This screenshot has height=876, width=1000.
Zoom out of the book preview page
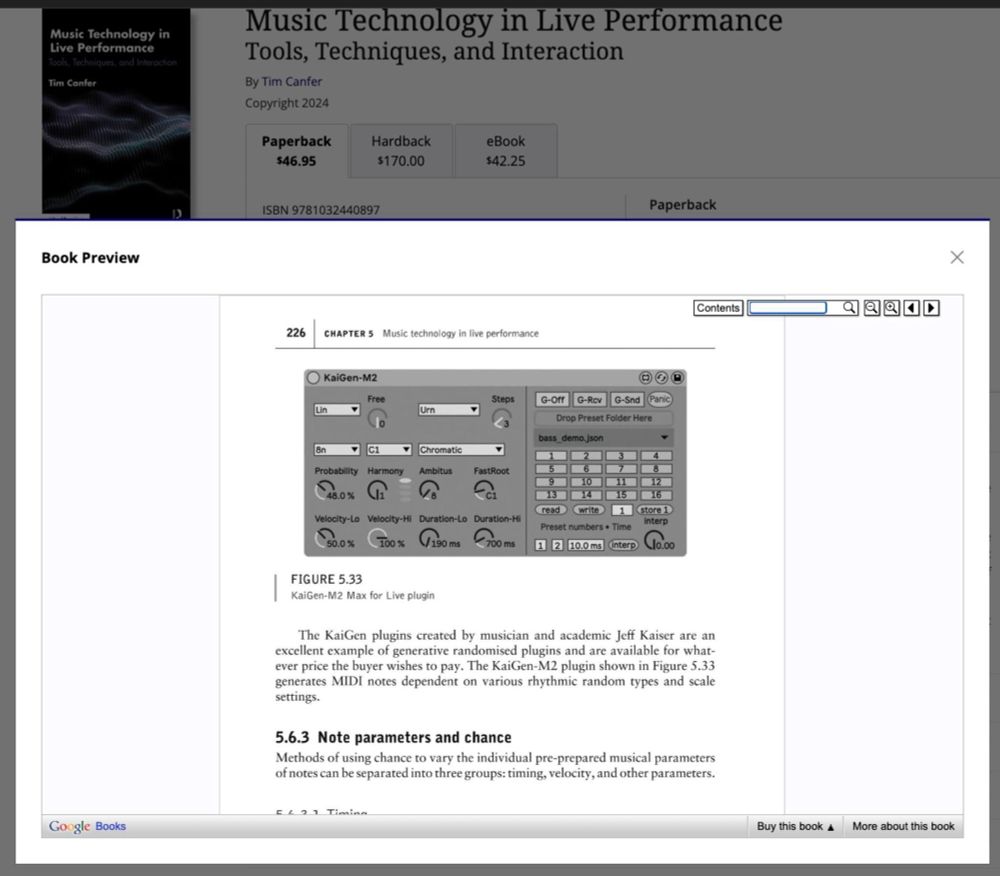pyautogui.click(x=872, y=308)
